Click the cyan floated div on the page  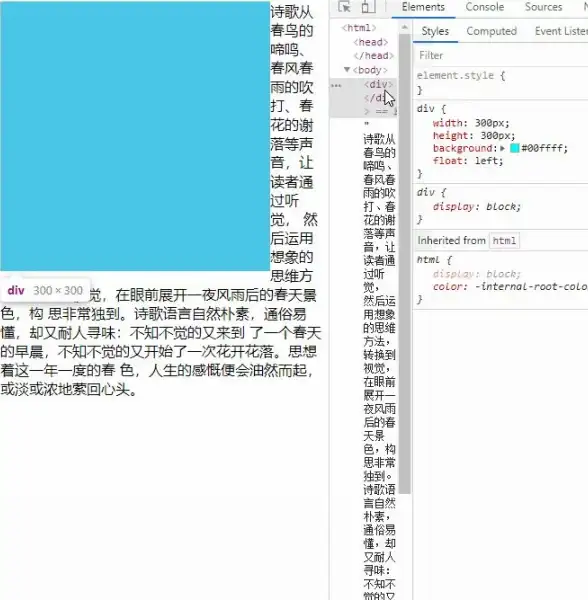[x=135, y=136]
